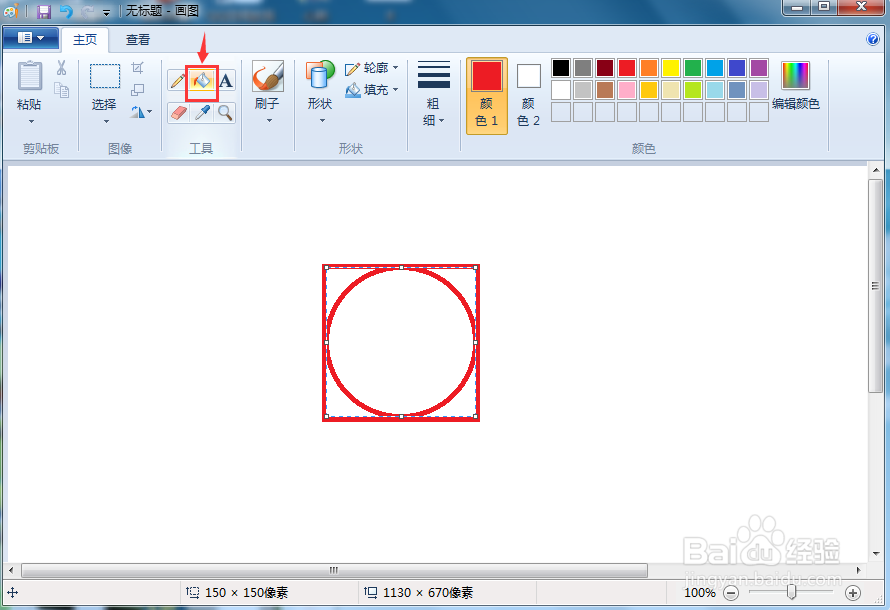Click the zoom slider thumb
Image resolution: width=890 pixels, height=610 pixels.
click(x=791, y=592)
